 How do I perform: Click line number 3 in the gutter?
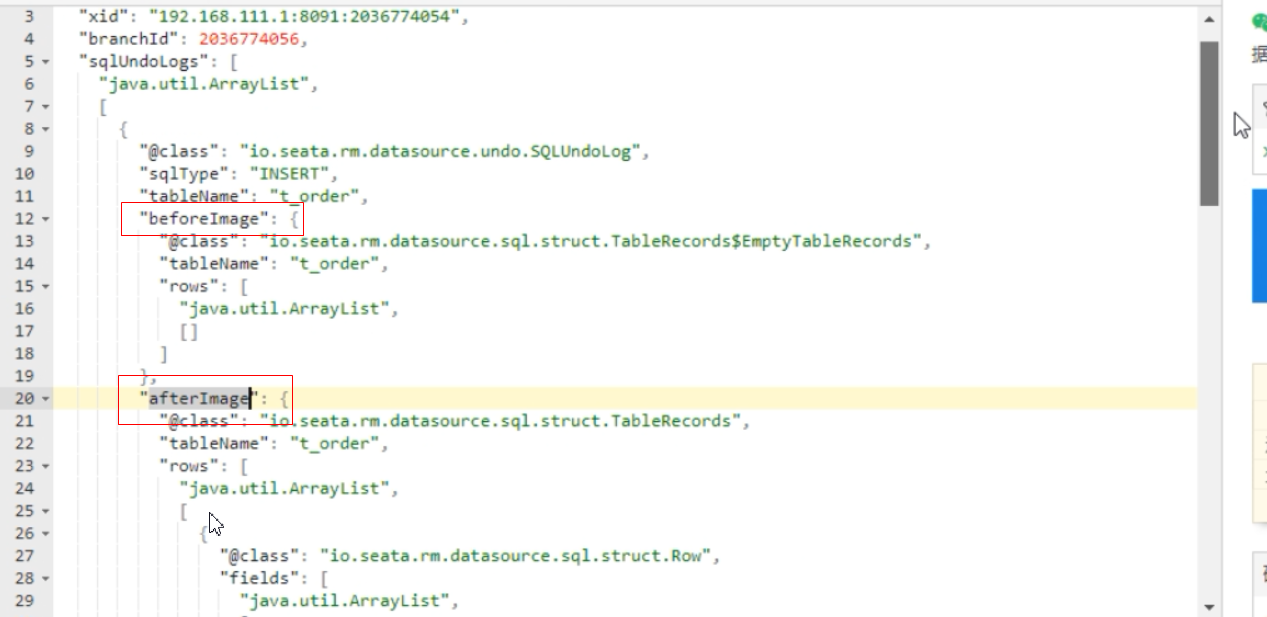tap(29, 17)
